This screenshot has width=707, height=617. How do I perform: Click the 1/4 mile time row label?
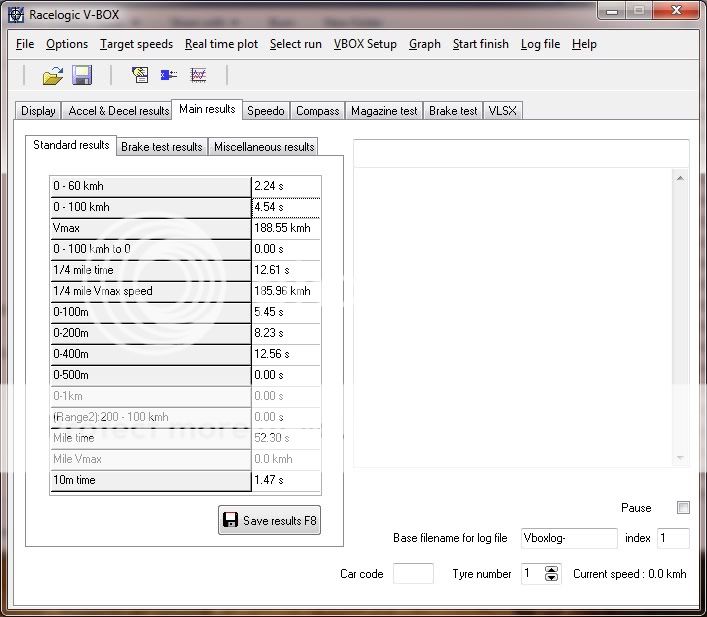tap(151, 270)
